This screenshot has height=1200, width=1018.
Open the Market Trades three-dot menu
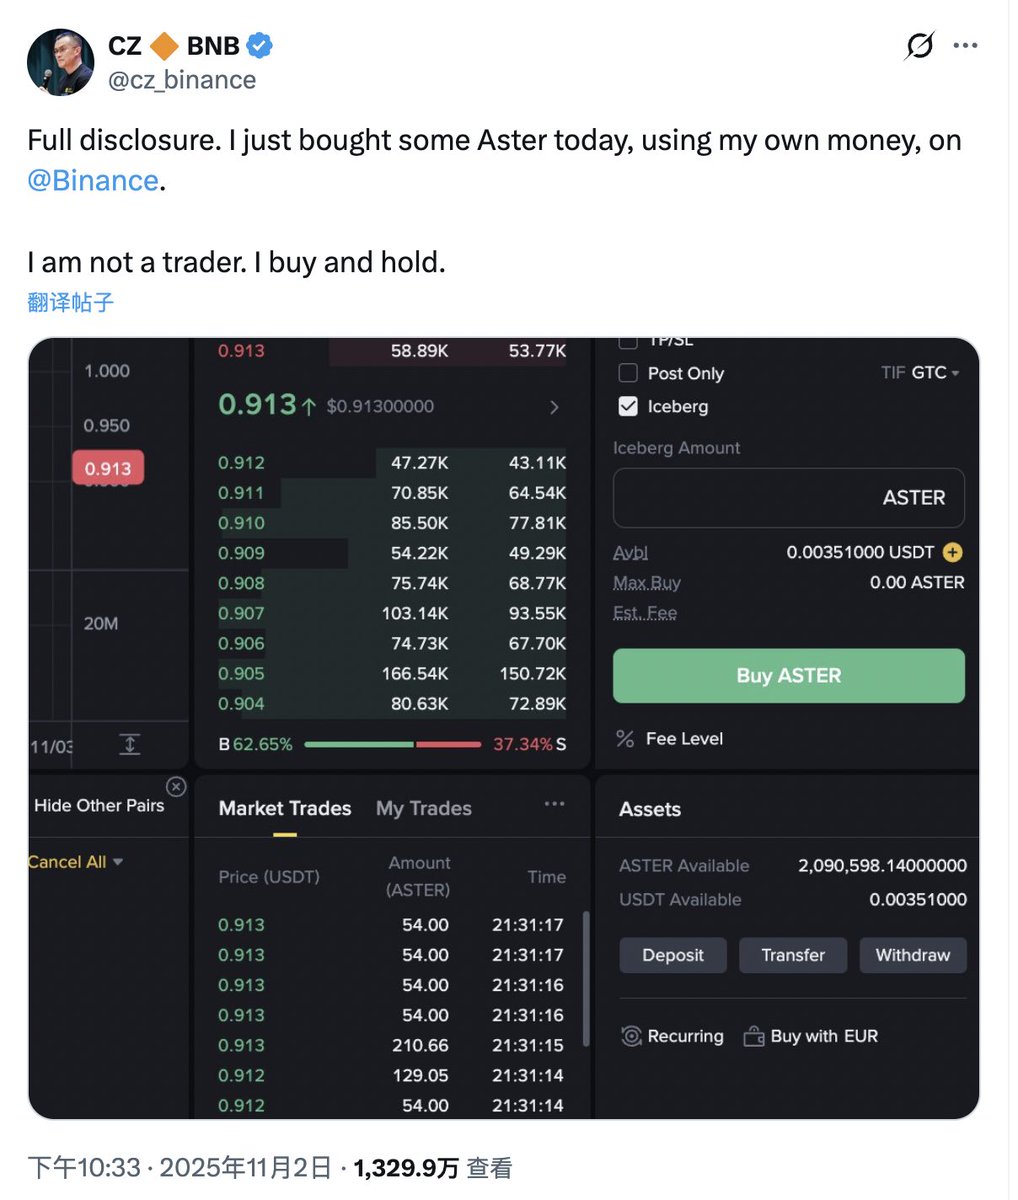[x=554, y=804]
